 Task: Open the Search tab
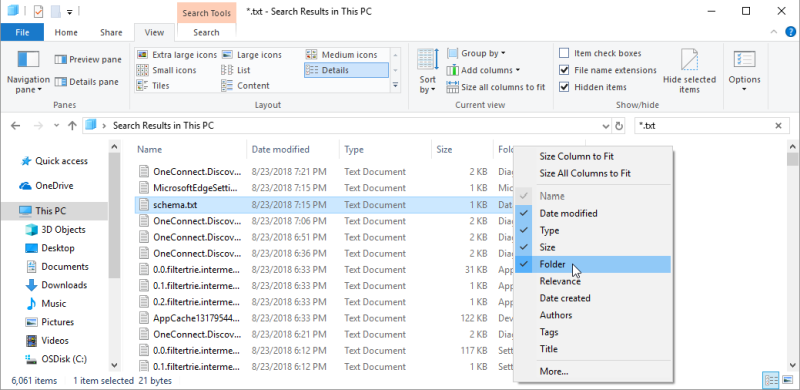tap(206, 32)
